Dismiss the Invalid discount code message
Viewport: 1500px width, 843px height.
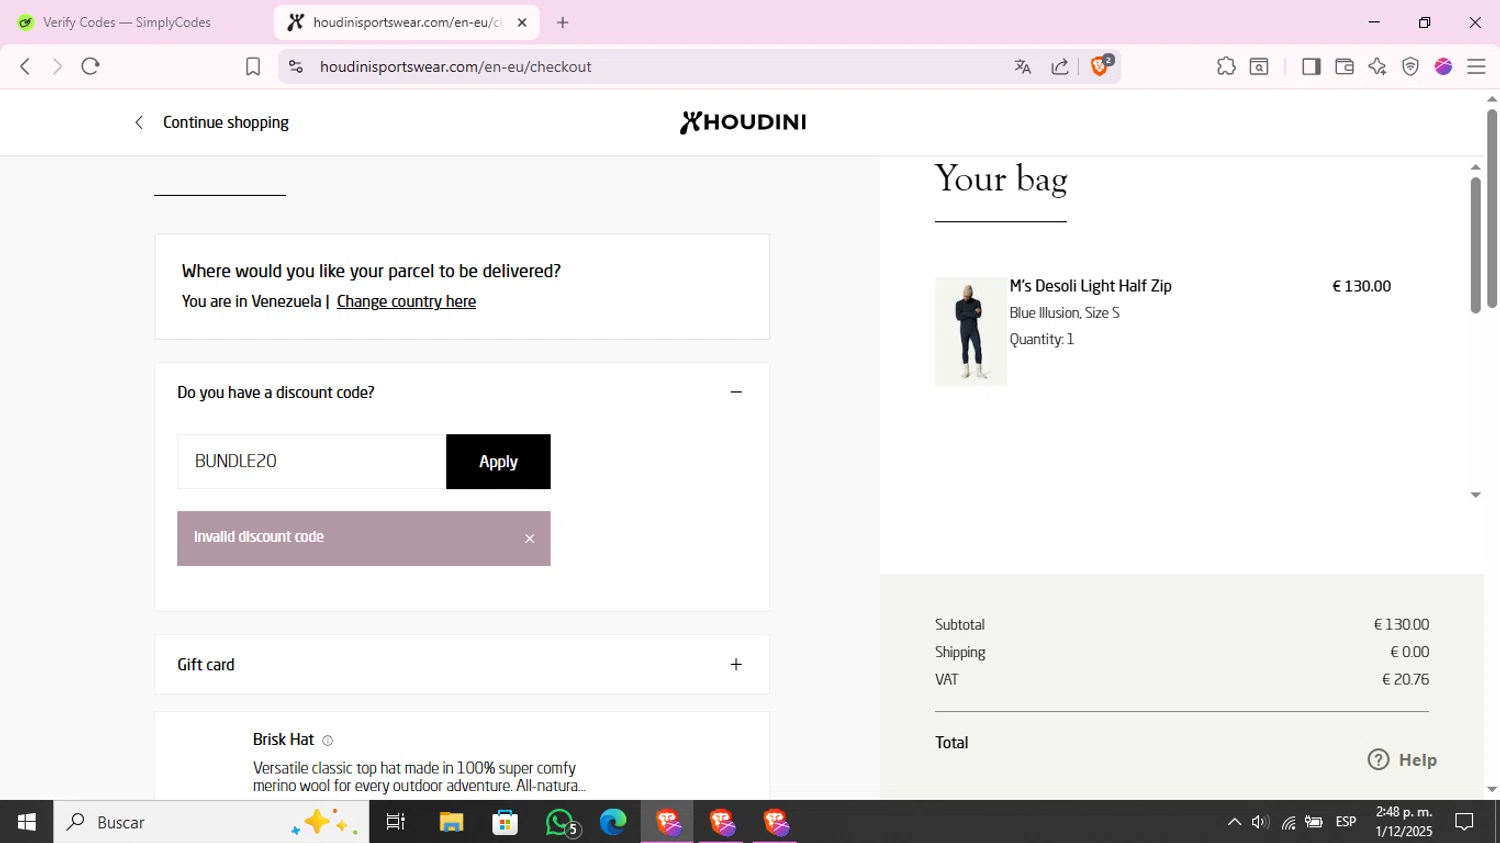click(530, 539)
